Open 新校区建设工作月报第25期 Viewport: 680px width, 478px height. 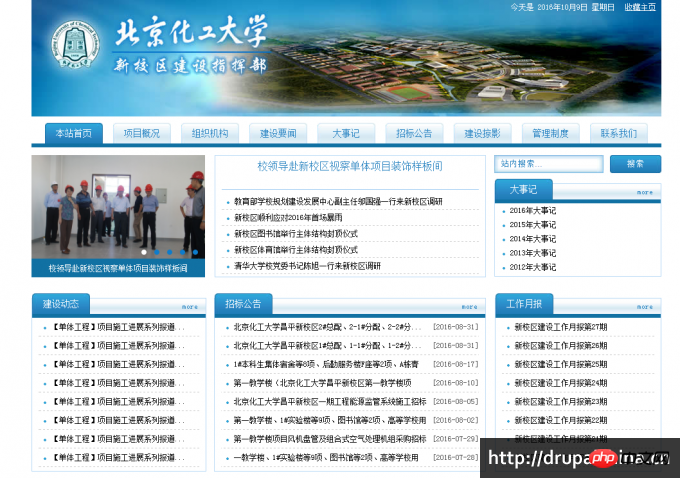561,364
